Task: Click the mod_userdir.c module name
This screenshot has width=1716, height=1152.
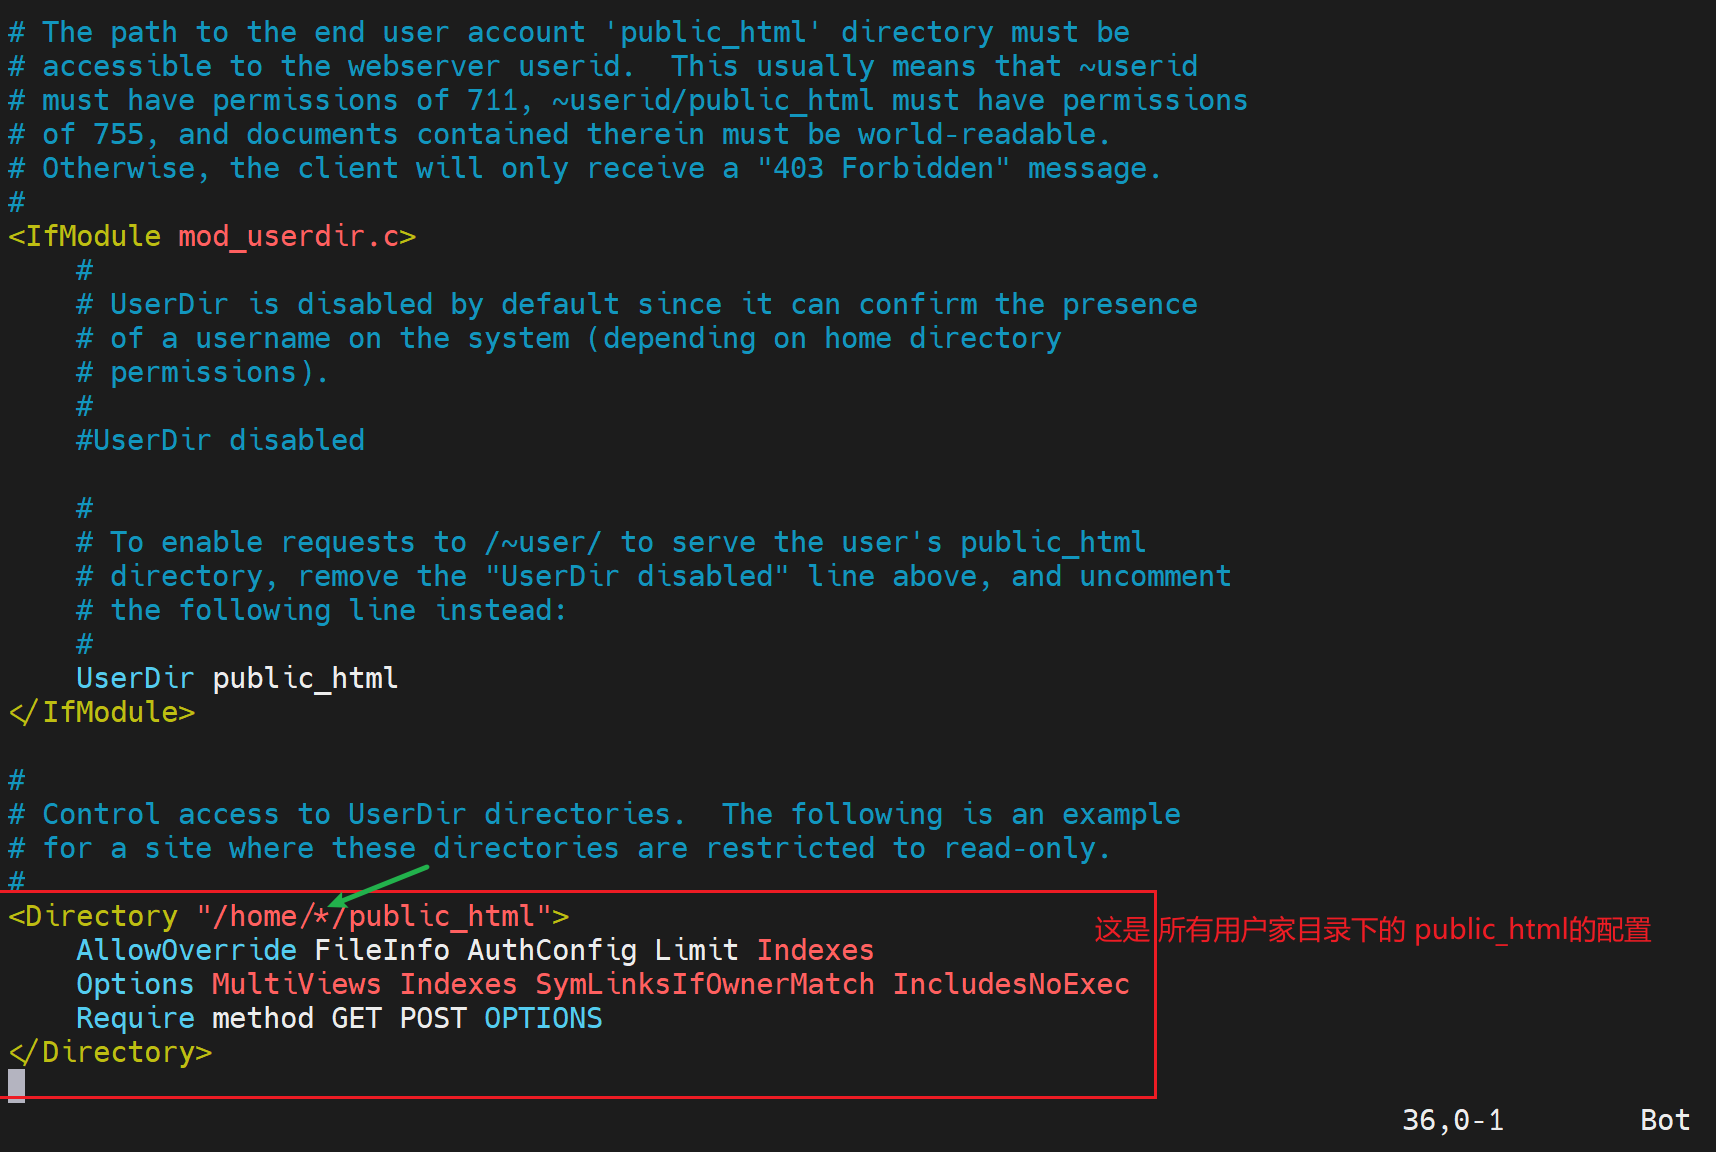Action: click(288, 237)
